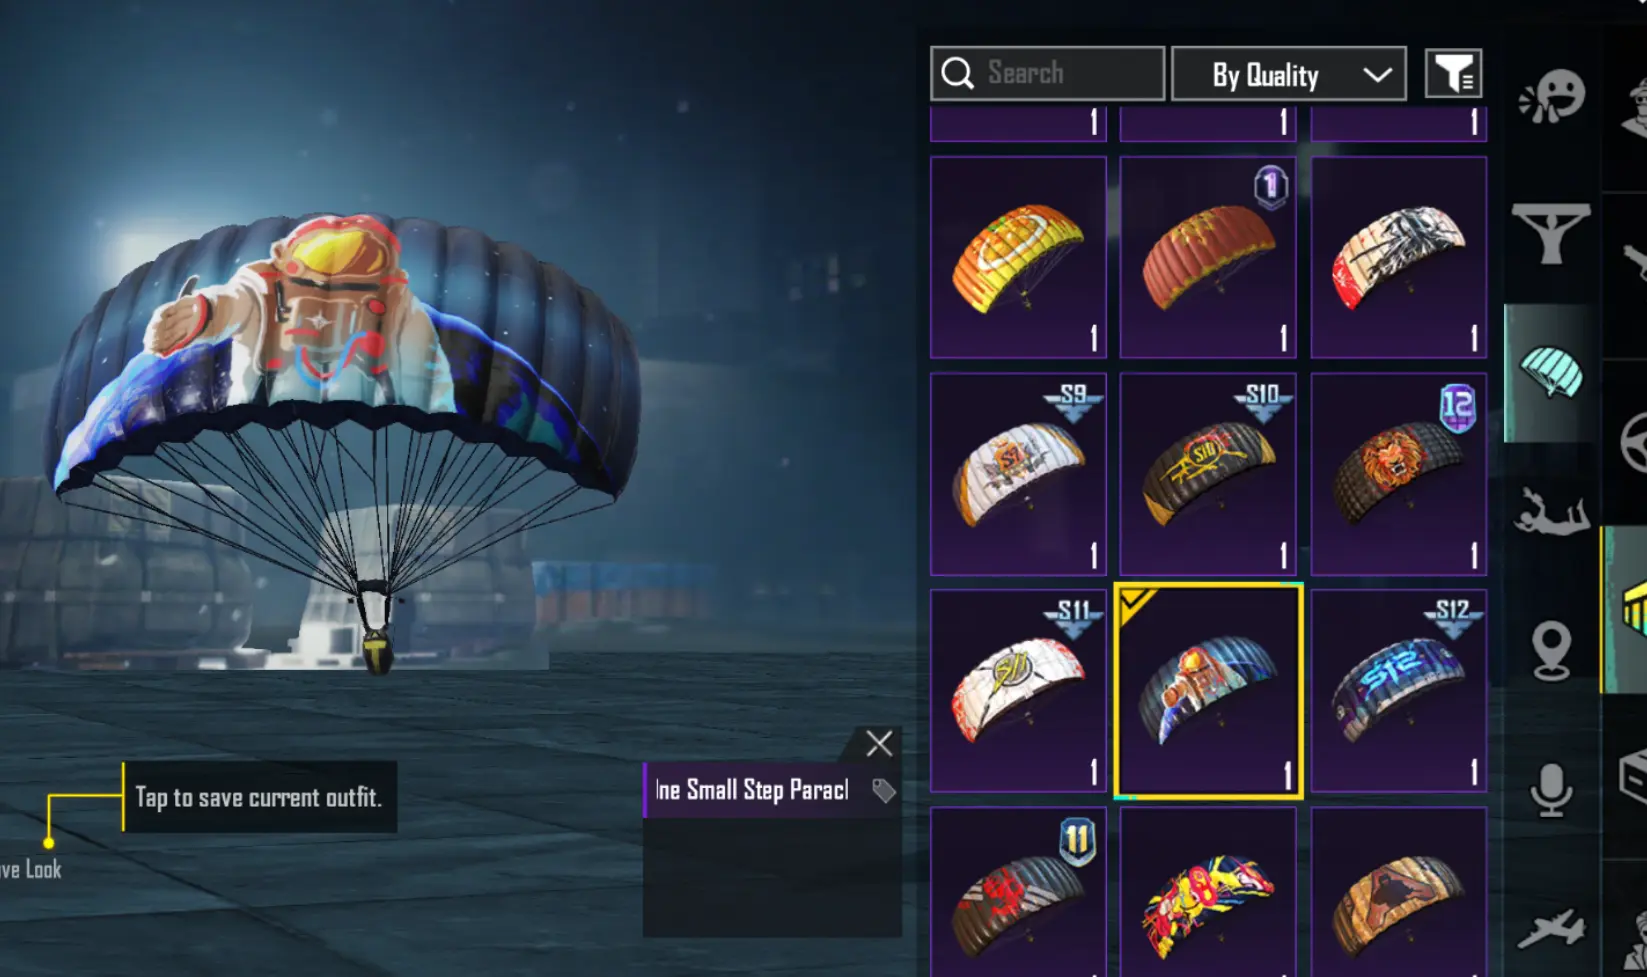This screenshot has height=977, width=1647.
Task: Select the voice microphone category icon
Action: [1551, 790]
